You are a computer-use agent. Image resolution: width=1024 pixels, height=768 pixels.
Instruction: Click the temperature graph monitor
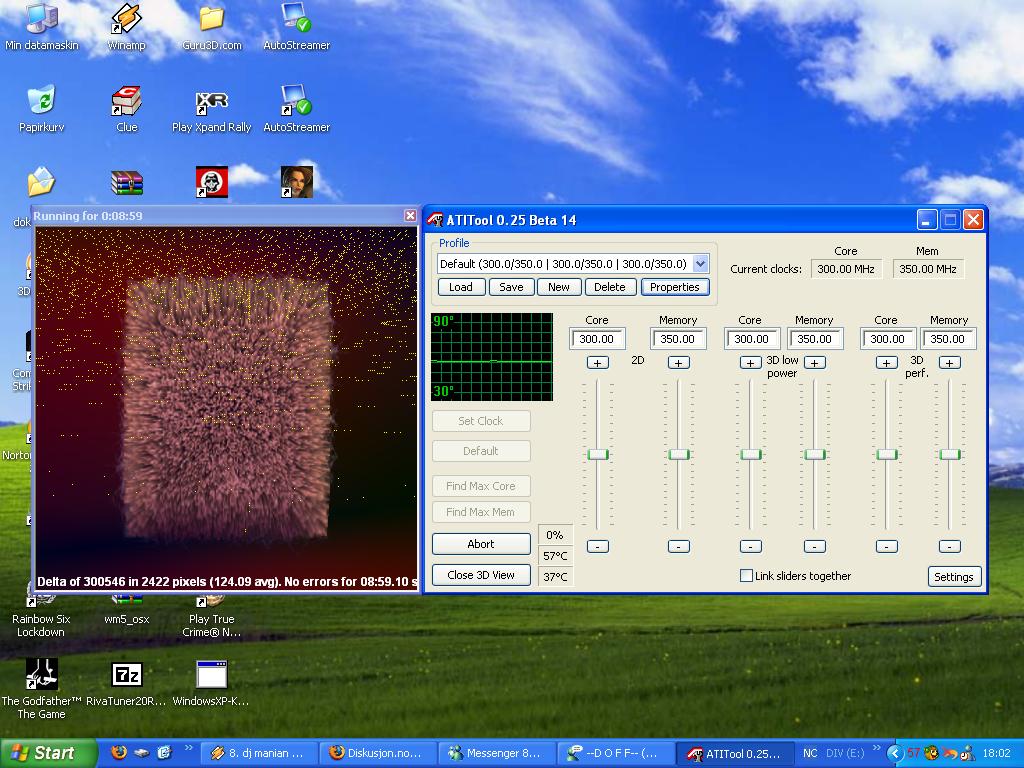(492, 357)
